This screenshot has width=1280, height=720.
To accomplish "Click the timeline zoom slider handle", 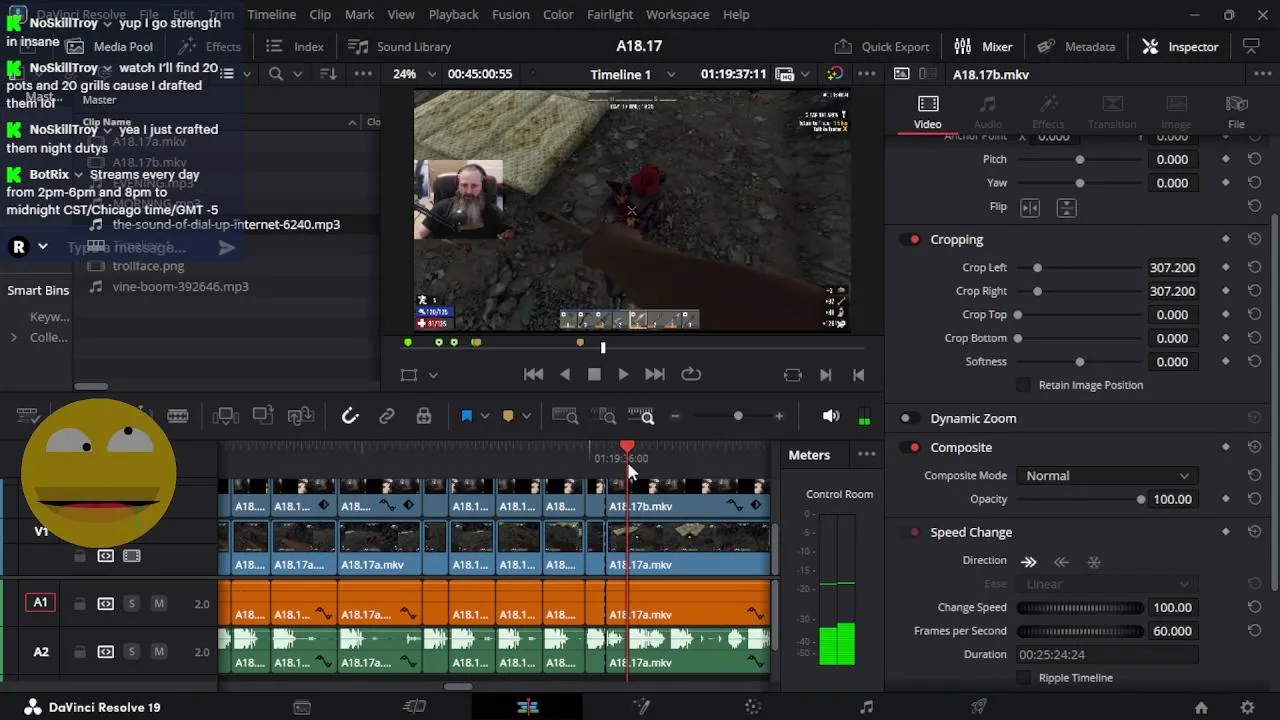I will 738,416.
